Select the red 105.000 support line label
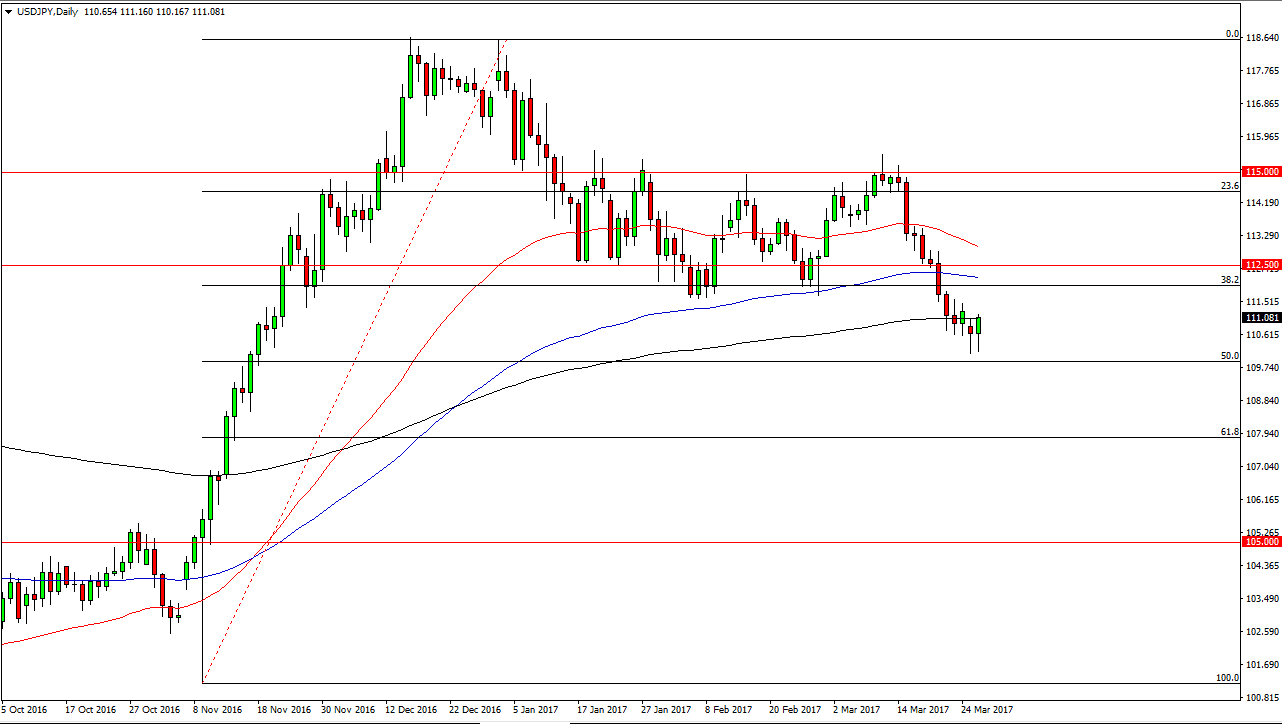Image resolution: width=1282 pixels, height=724 pixels. coord(1259,541)
